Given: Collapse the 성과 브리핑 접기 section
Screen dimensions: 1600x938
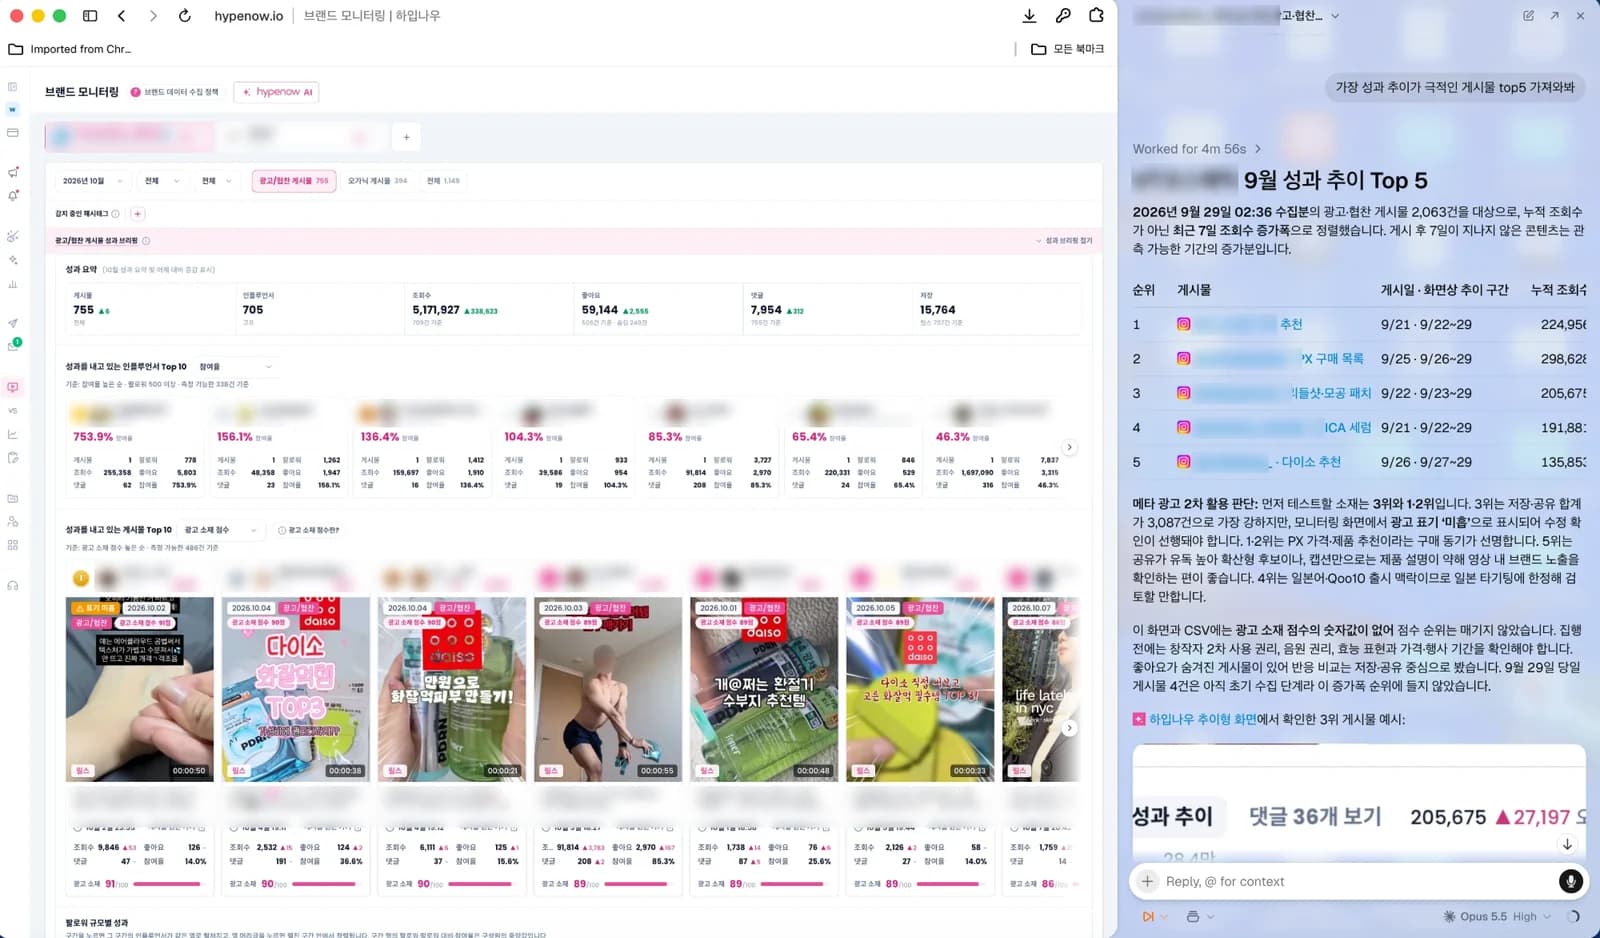Looking at the screenshot, I should point(1063,241).
